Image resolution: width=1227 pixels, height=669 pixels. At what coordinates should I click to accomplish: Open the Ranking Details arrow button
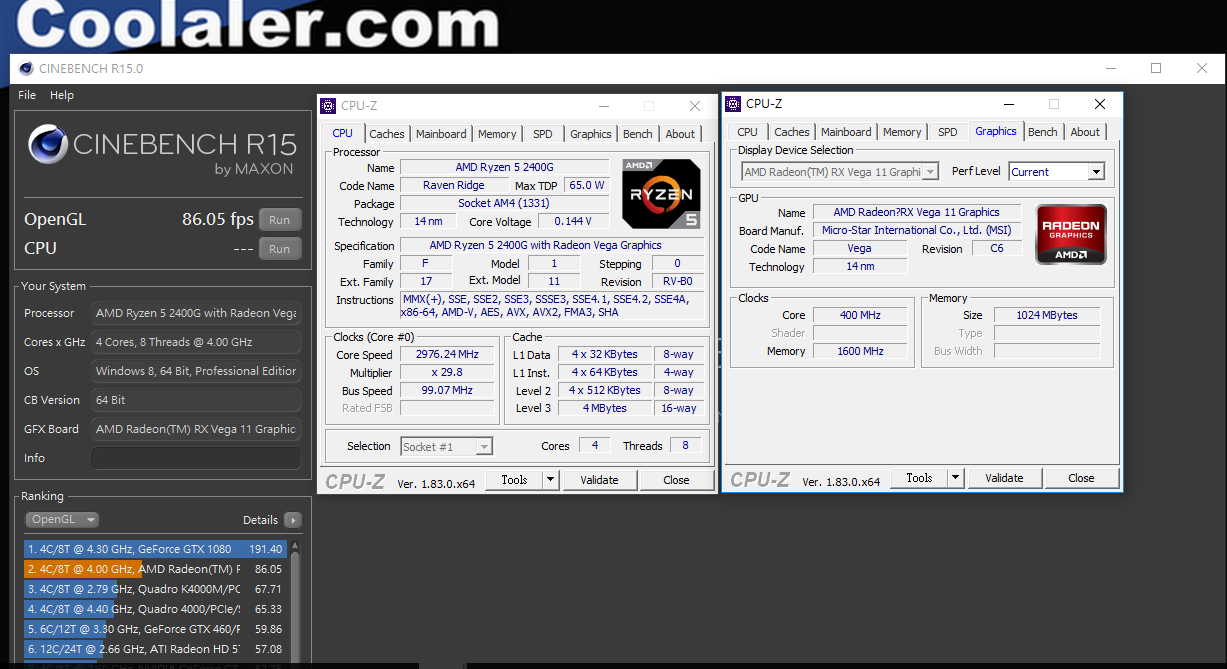point(292,520)
